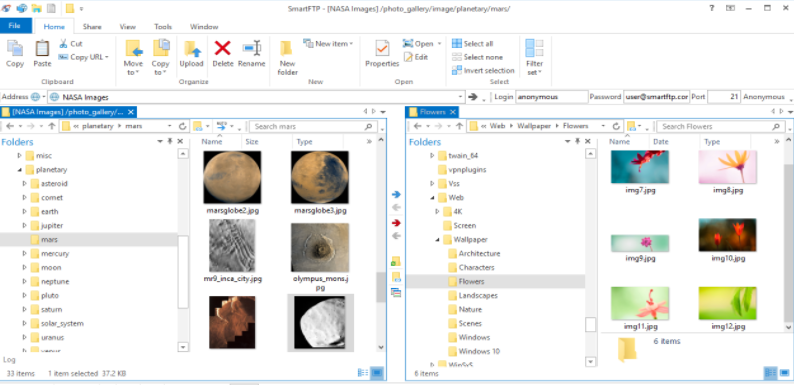Click the blue right transfer arrow
This screenshot has height=385, width=794.
396,195
